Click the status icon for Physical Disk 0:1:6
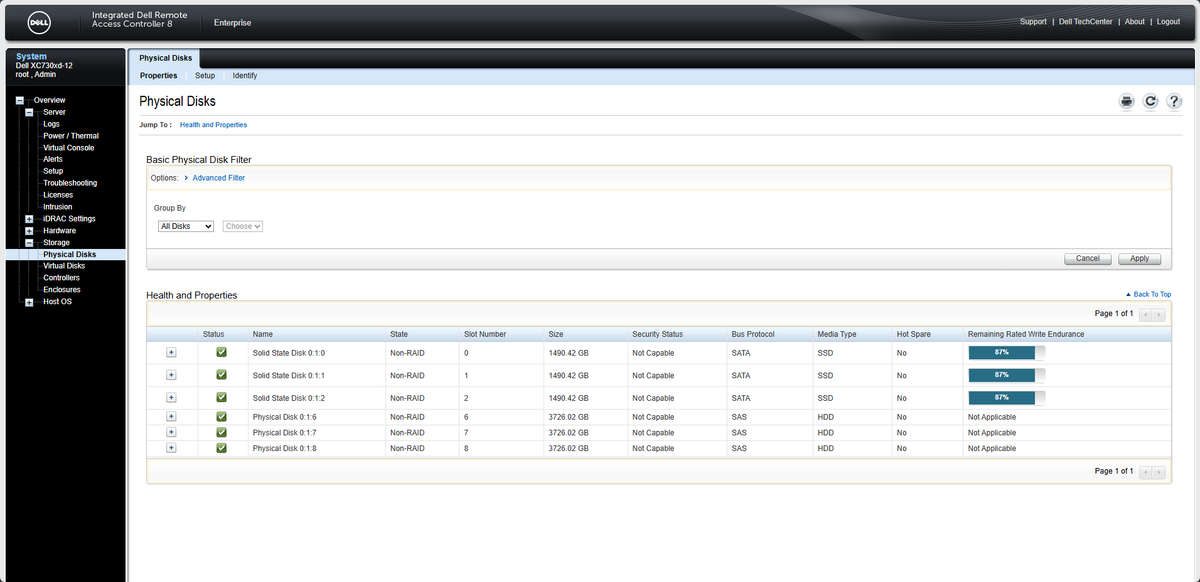1200x582 pixels. coord(220,416)
